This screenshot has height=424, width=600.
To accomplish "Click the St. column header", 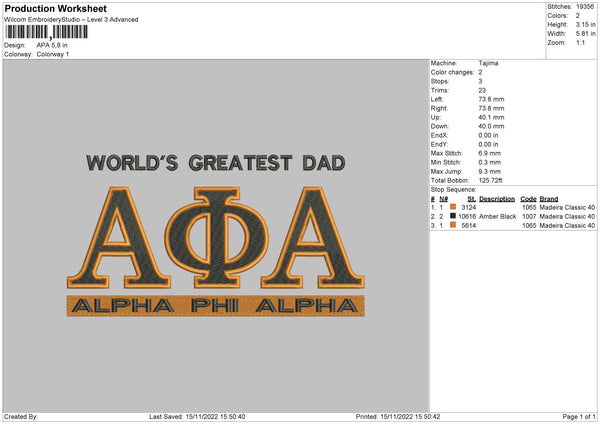I will click(x=471, y=198).
